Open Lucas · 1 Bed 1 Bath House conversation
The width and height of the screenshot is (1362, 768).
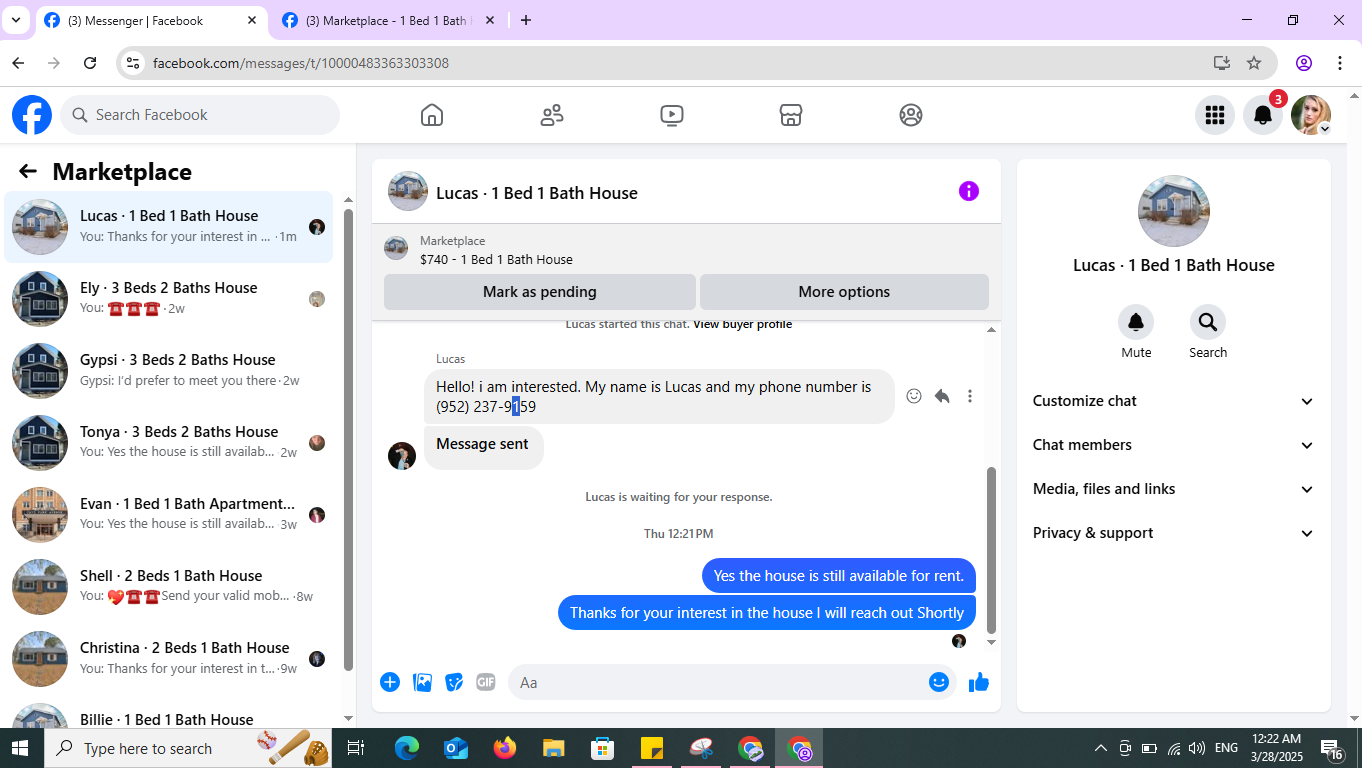click(x=169, y=227)
